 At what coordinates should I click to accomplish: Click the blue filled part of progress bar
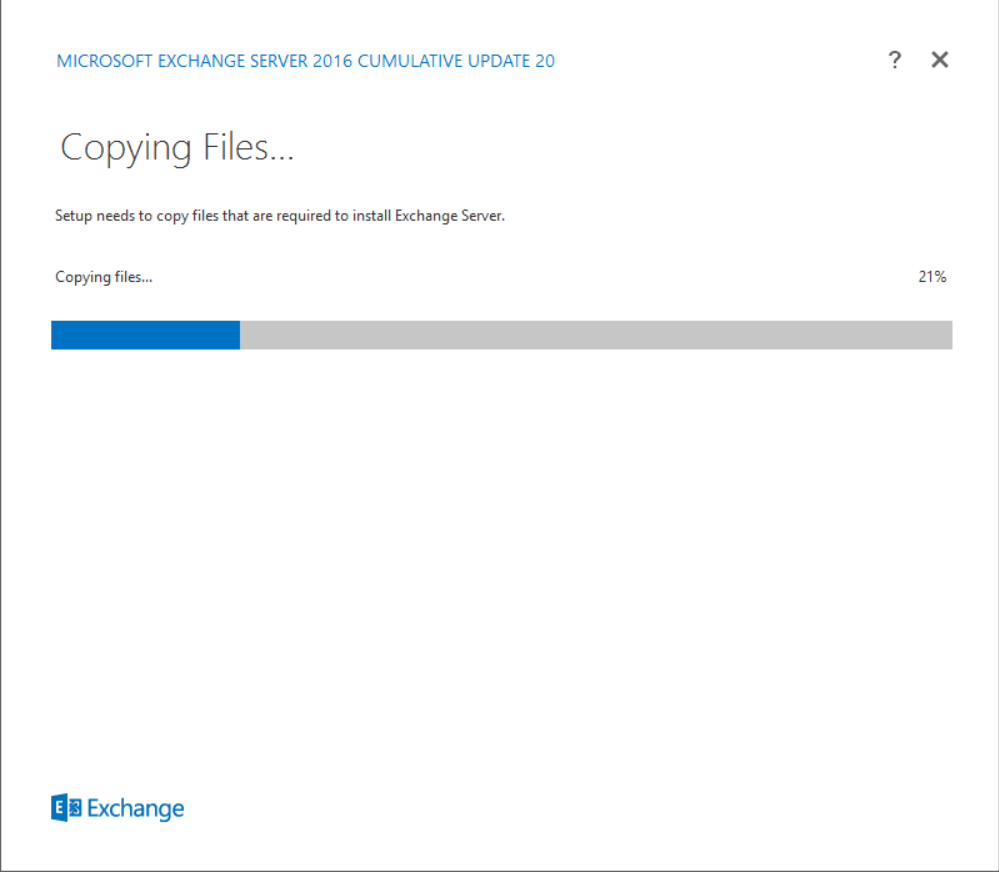tap(145, 335)
